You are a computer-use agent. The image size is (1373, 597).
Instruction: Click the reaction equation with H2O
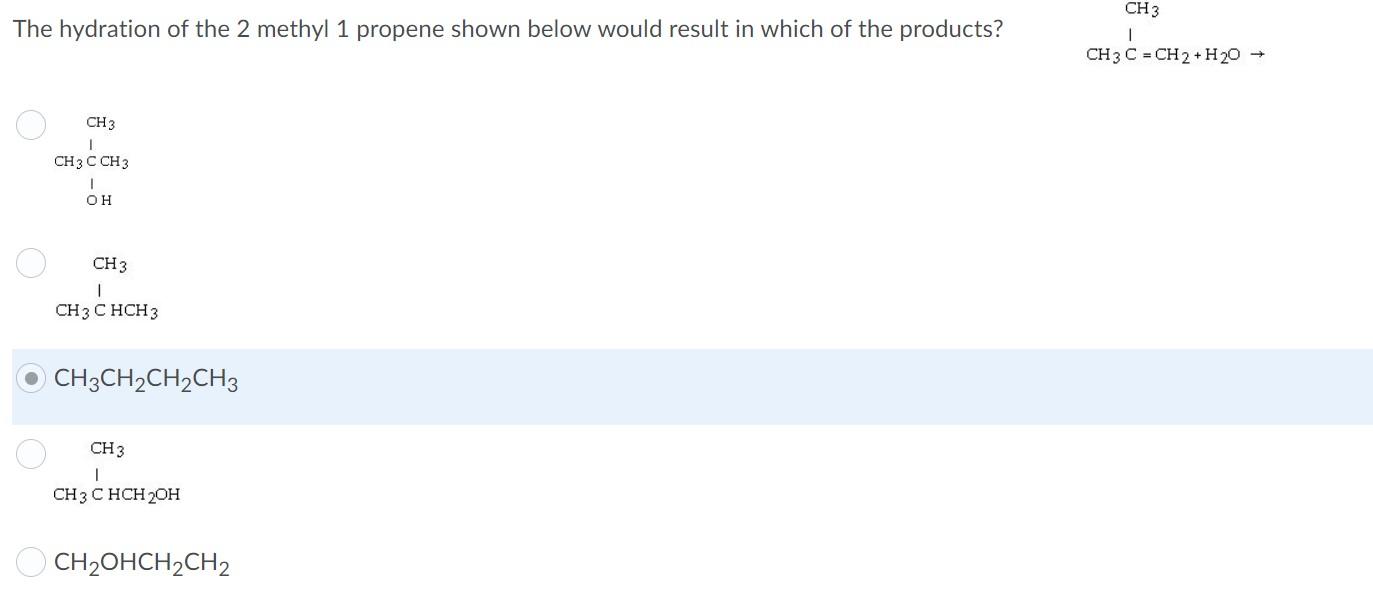[1165, 55]
